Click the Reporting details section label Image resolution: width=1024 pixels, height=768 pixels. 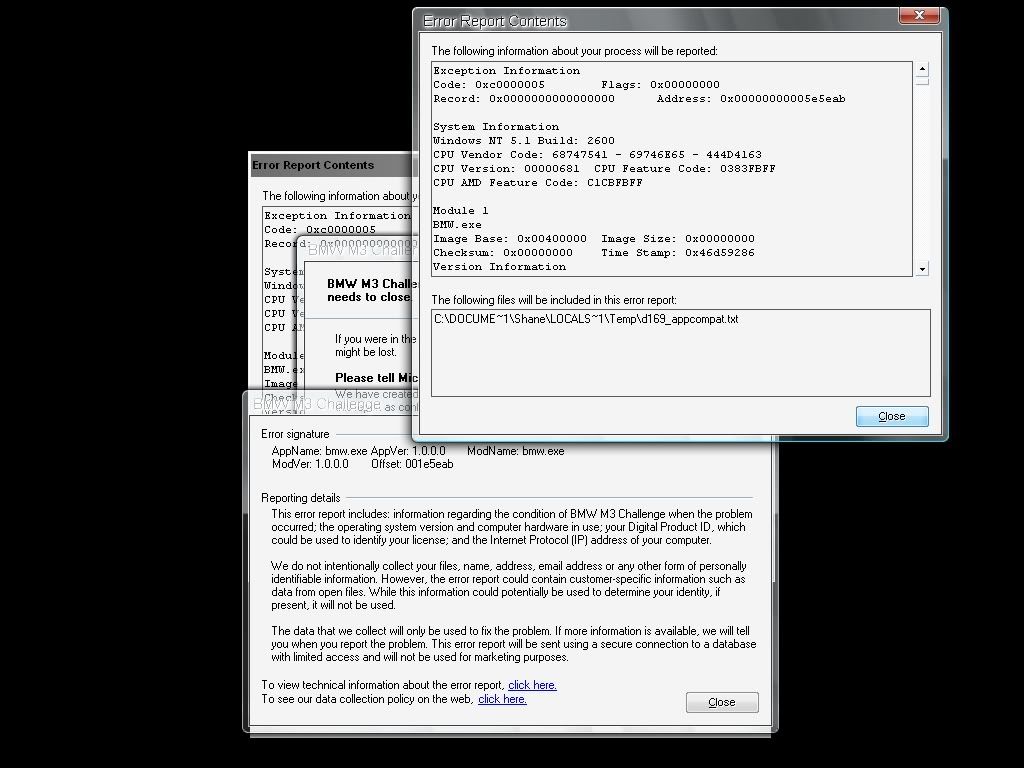point(300,498)
